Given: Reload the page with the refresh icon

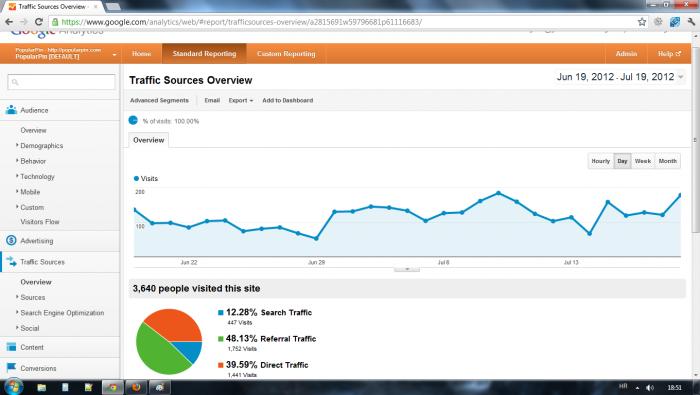Looking at the screenshot, I should 39,22.
